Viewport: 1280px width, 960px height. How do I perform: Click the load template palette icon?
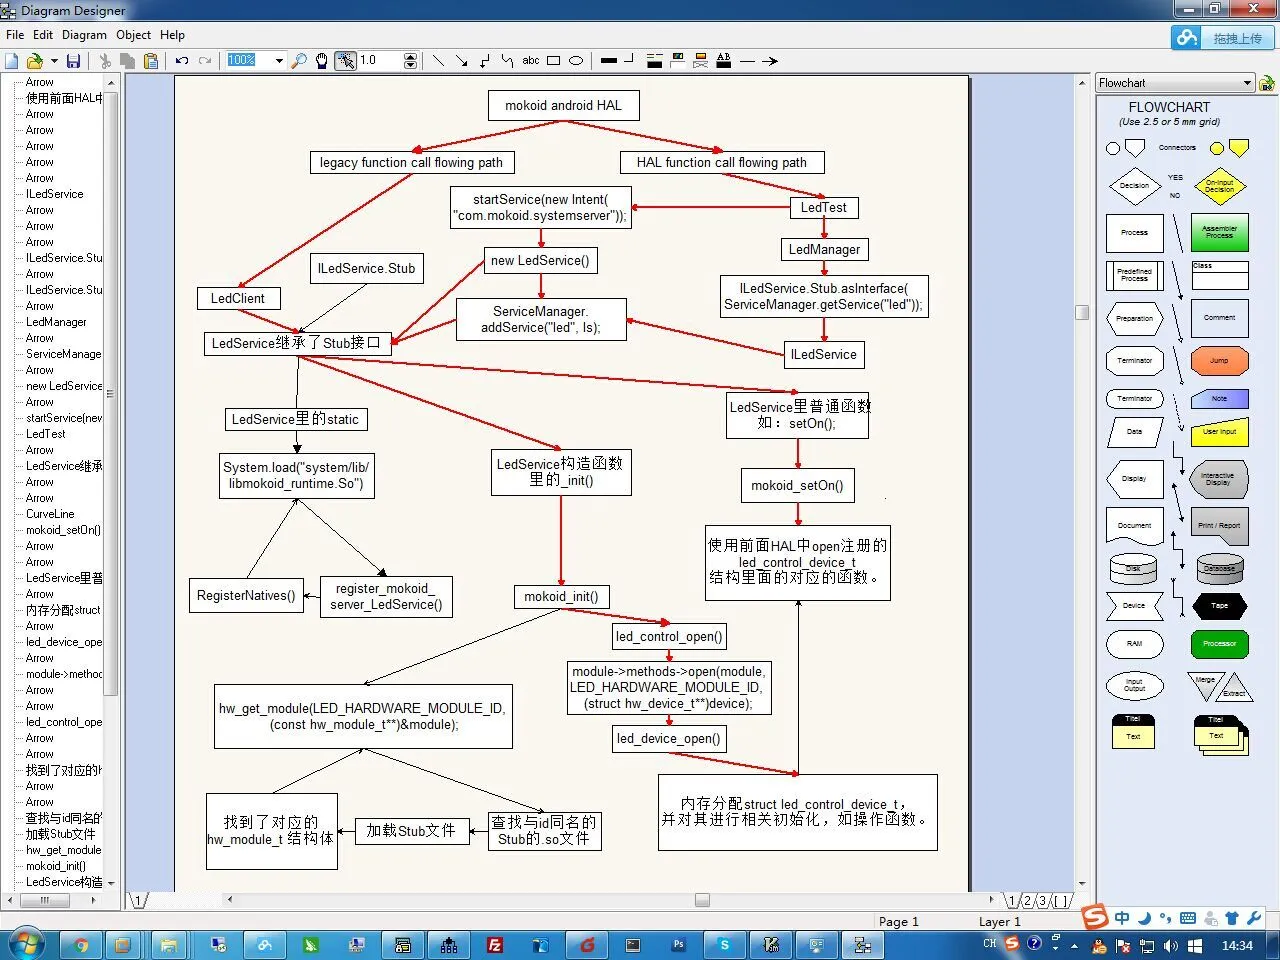(x=1267, y=83)
